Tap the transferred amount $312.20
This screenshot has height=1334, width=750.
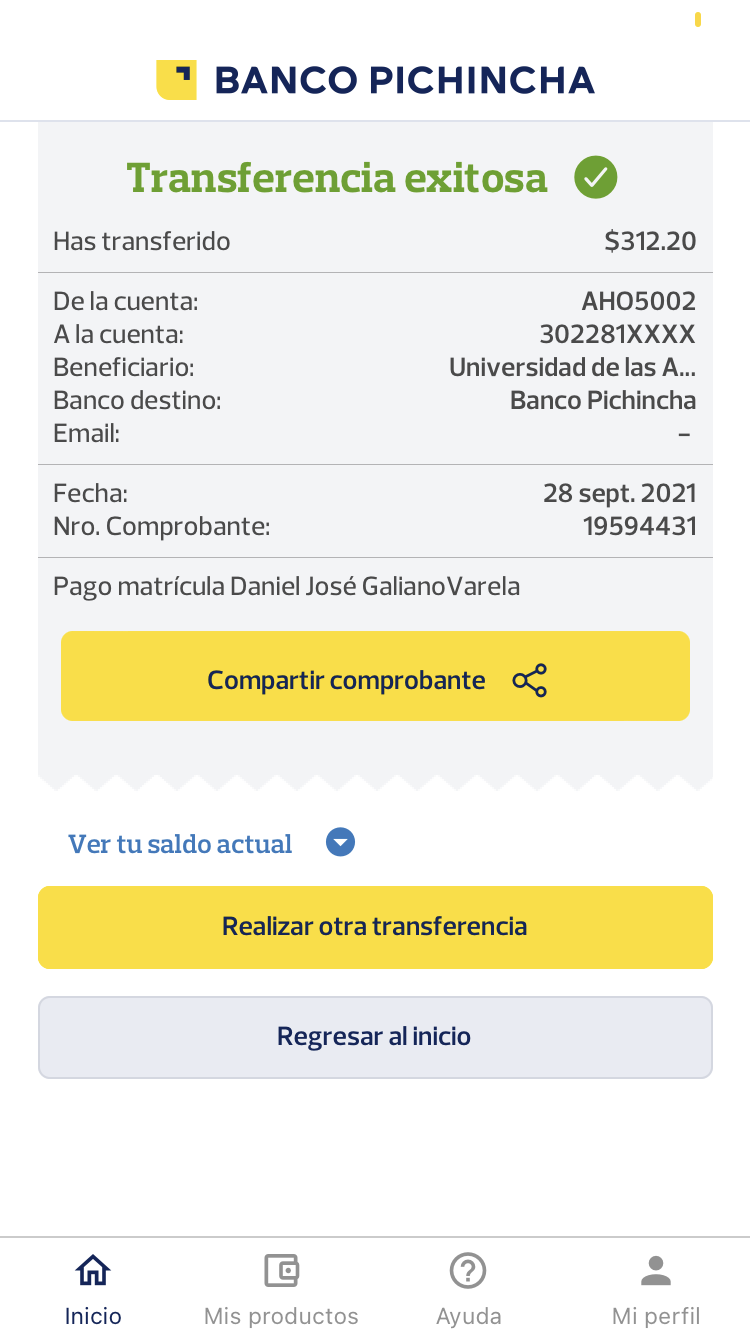pos(650,241)
